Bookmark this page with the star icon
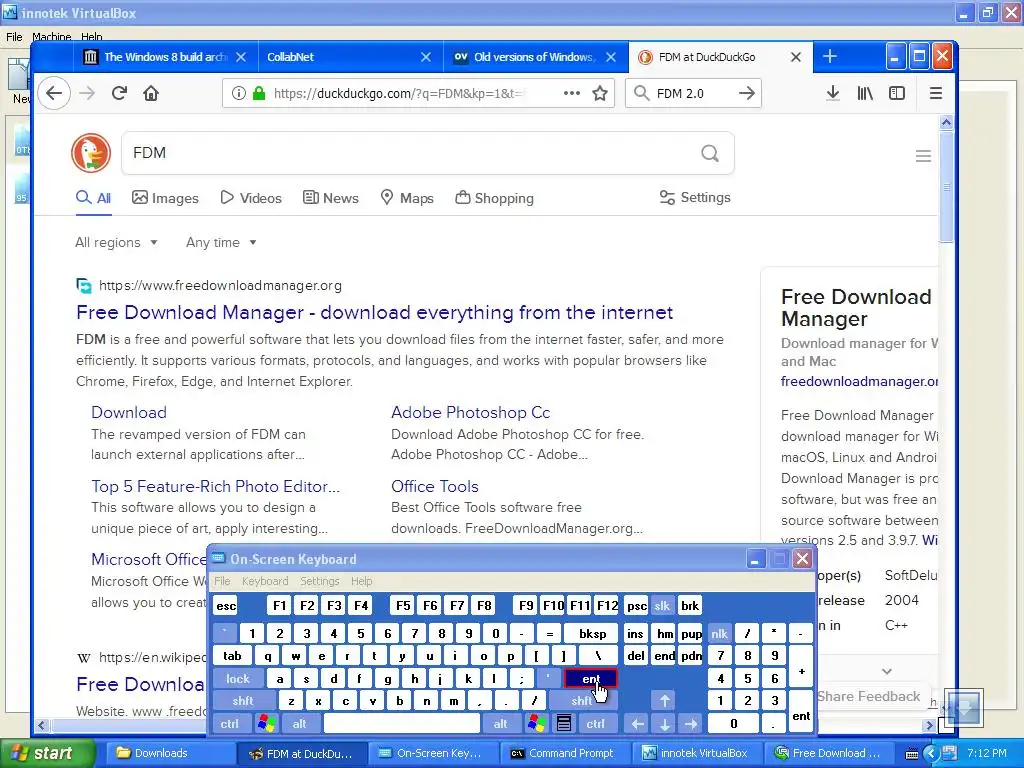 pyautogui.click(x=600, y=93)
